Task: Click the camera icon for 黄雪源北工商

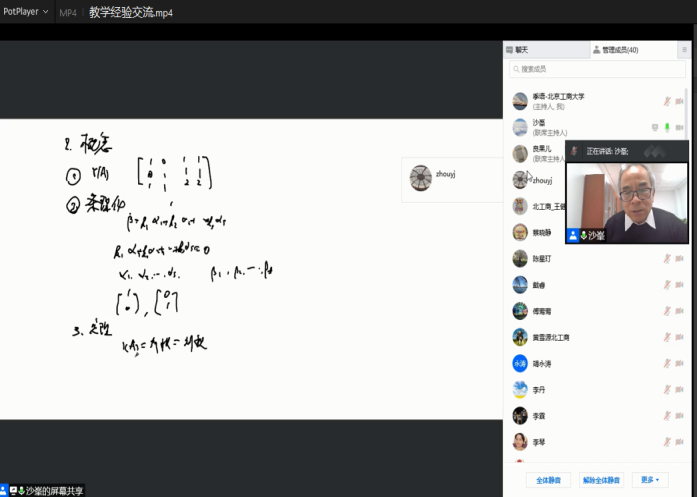Action: click(680, 337)
